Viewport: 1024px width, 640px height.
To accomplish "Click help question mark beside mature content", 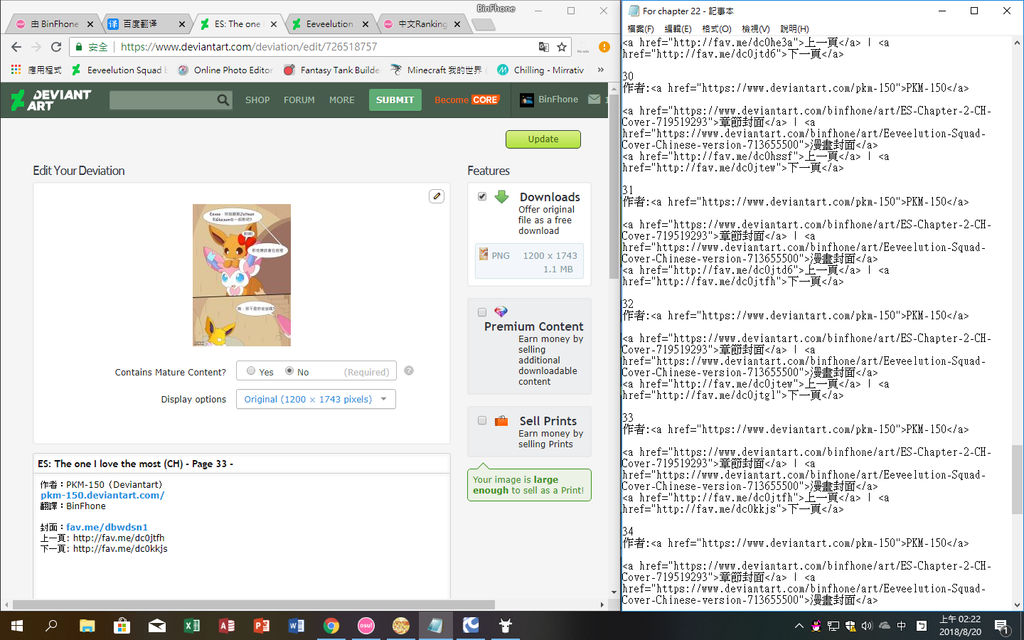I will (409, 371).
